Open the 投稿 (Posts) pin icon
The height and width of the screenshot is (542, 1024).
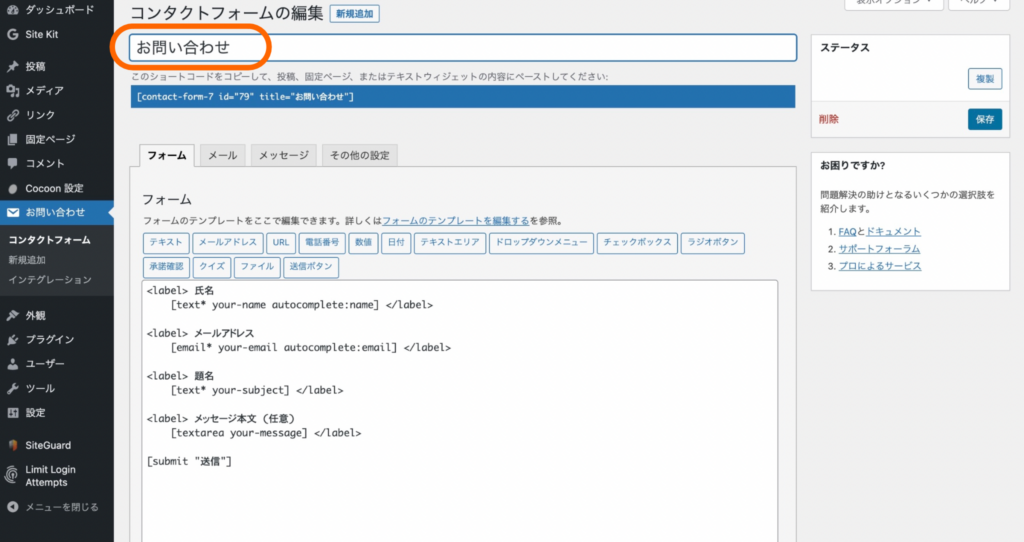12,67
